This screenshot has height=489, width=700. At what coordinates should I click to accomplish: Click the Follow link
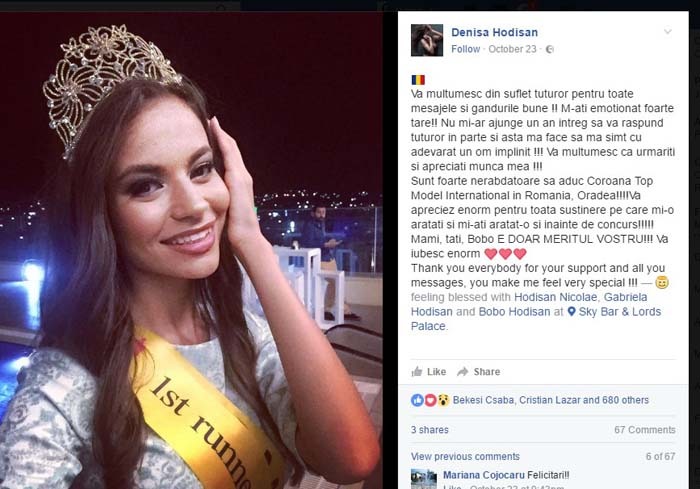(x=466, y=49)
